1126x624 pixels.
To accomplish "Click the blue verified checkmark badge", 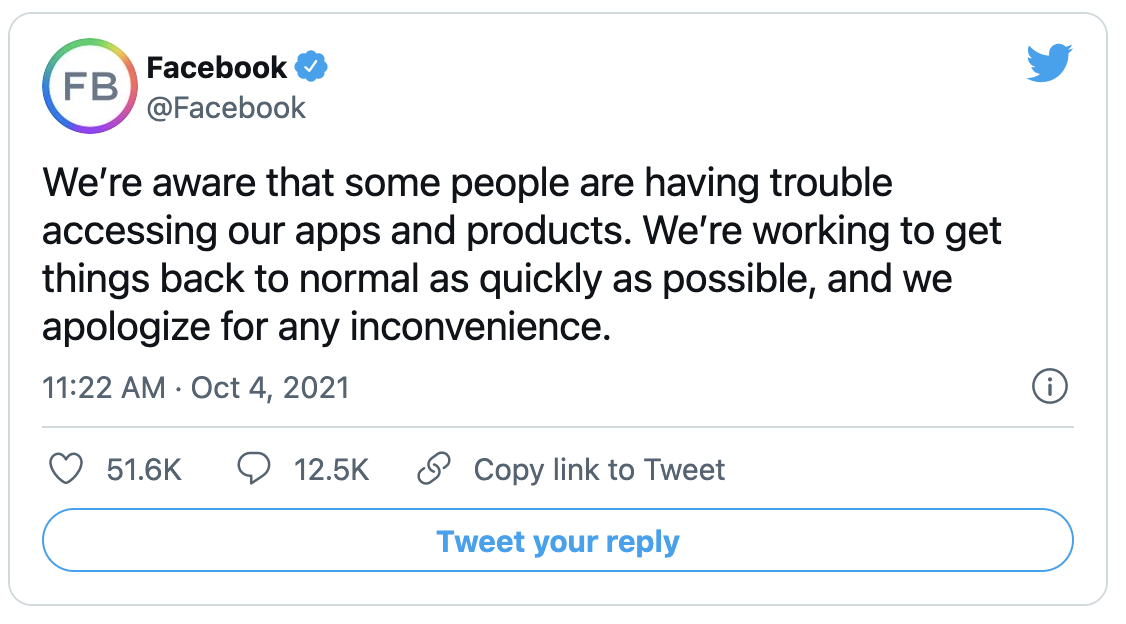I will (x=312, y=68).
